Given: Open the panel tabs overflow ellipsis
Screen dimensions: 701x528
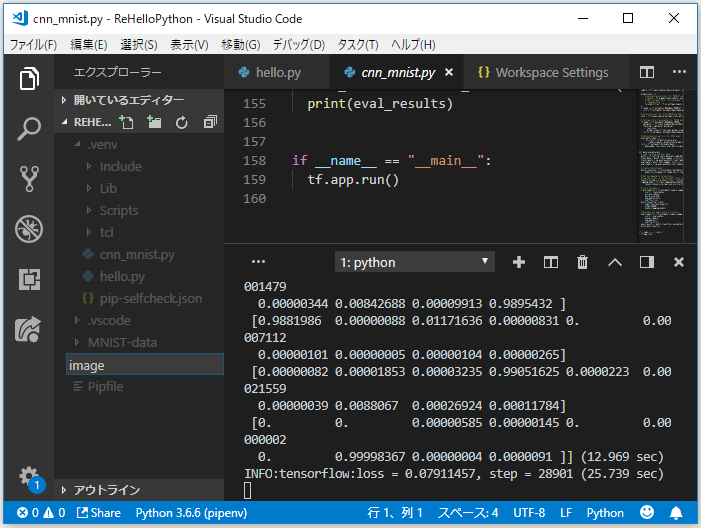Looking at the screenshot, I should point(258,262).
